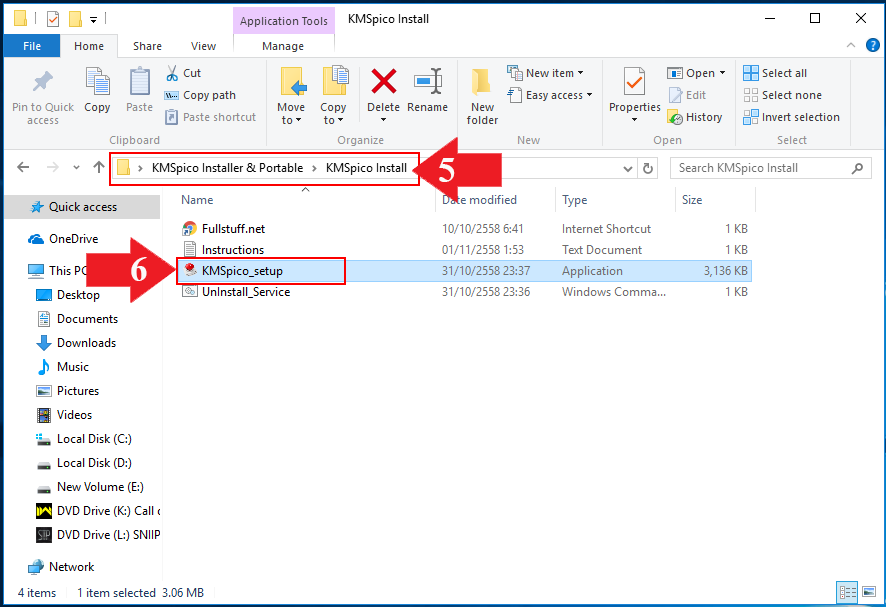Click the Copy path icon
886x607 pixels.
coord(171,96)
